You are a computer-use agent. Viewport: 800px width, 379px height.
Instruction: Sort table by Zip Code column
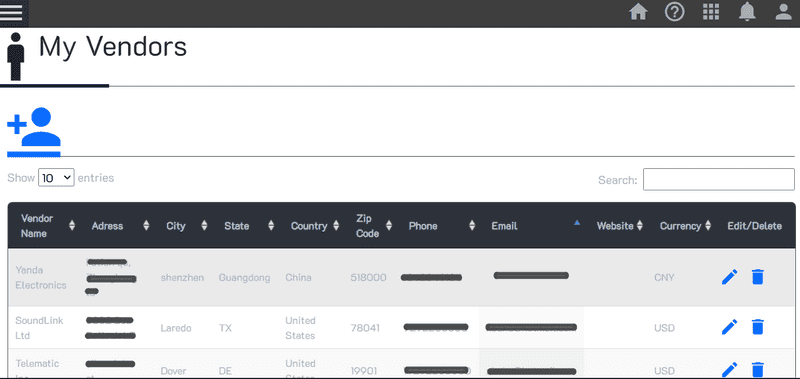click(x=373, y=225)
